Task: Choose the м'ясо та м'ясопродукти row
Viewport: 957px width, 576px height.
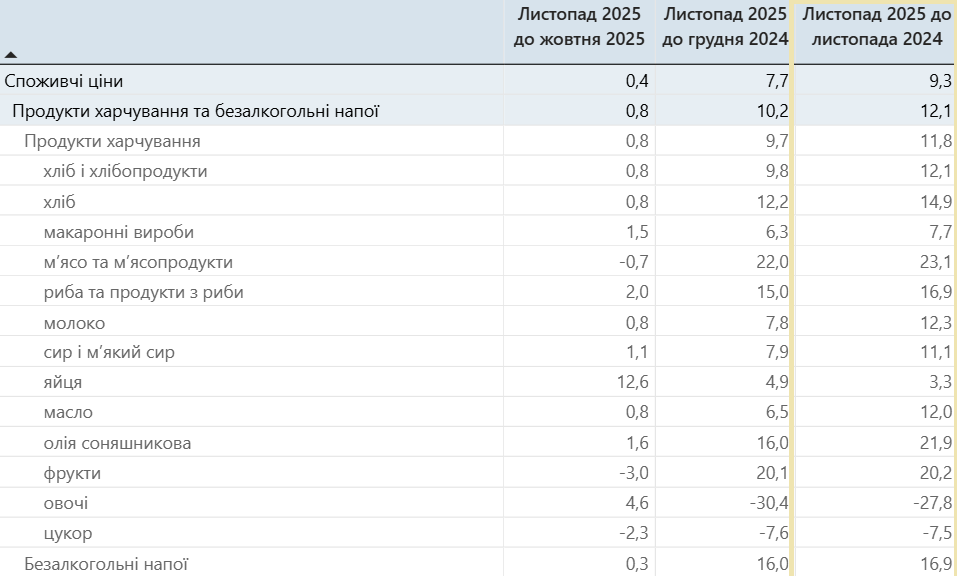Action: click(138, 262)
